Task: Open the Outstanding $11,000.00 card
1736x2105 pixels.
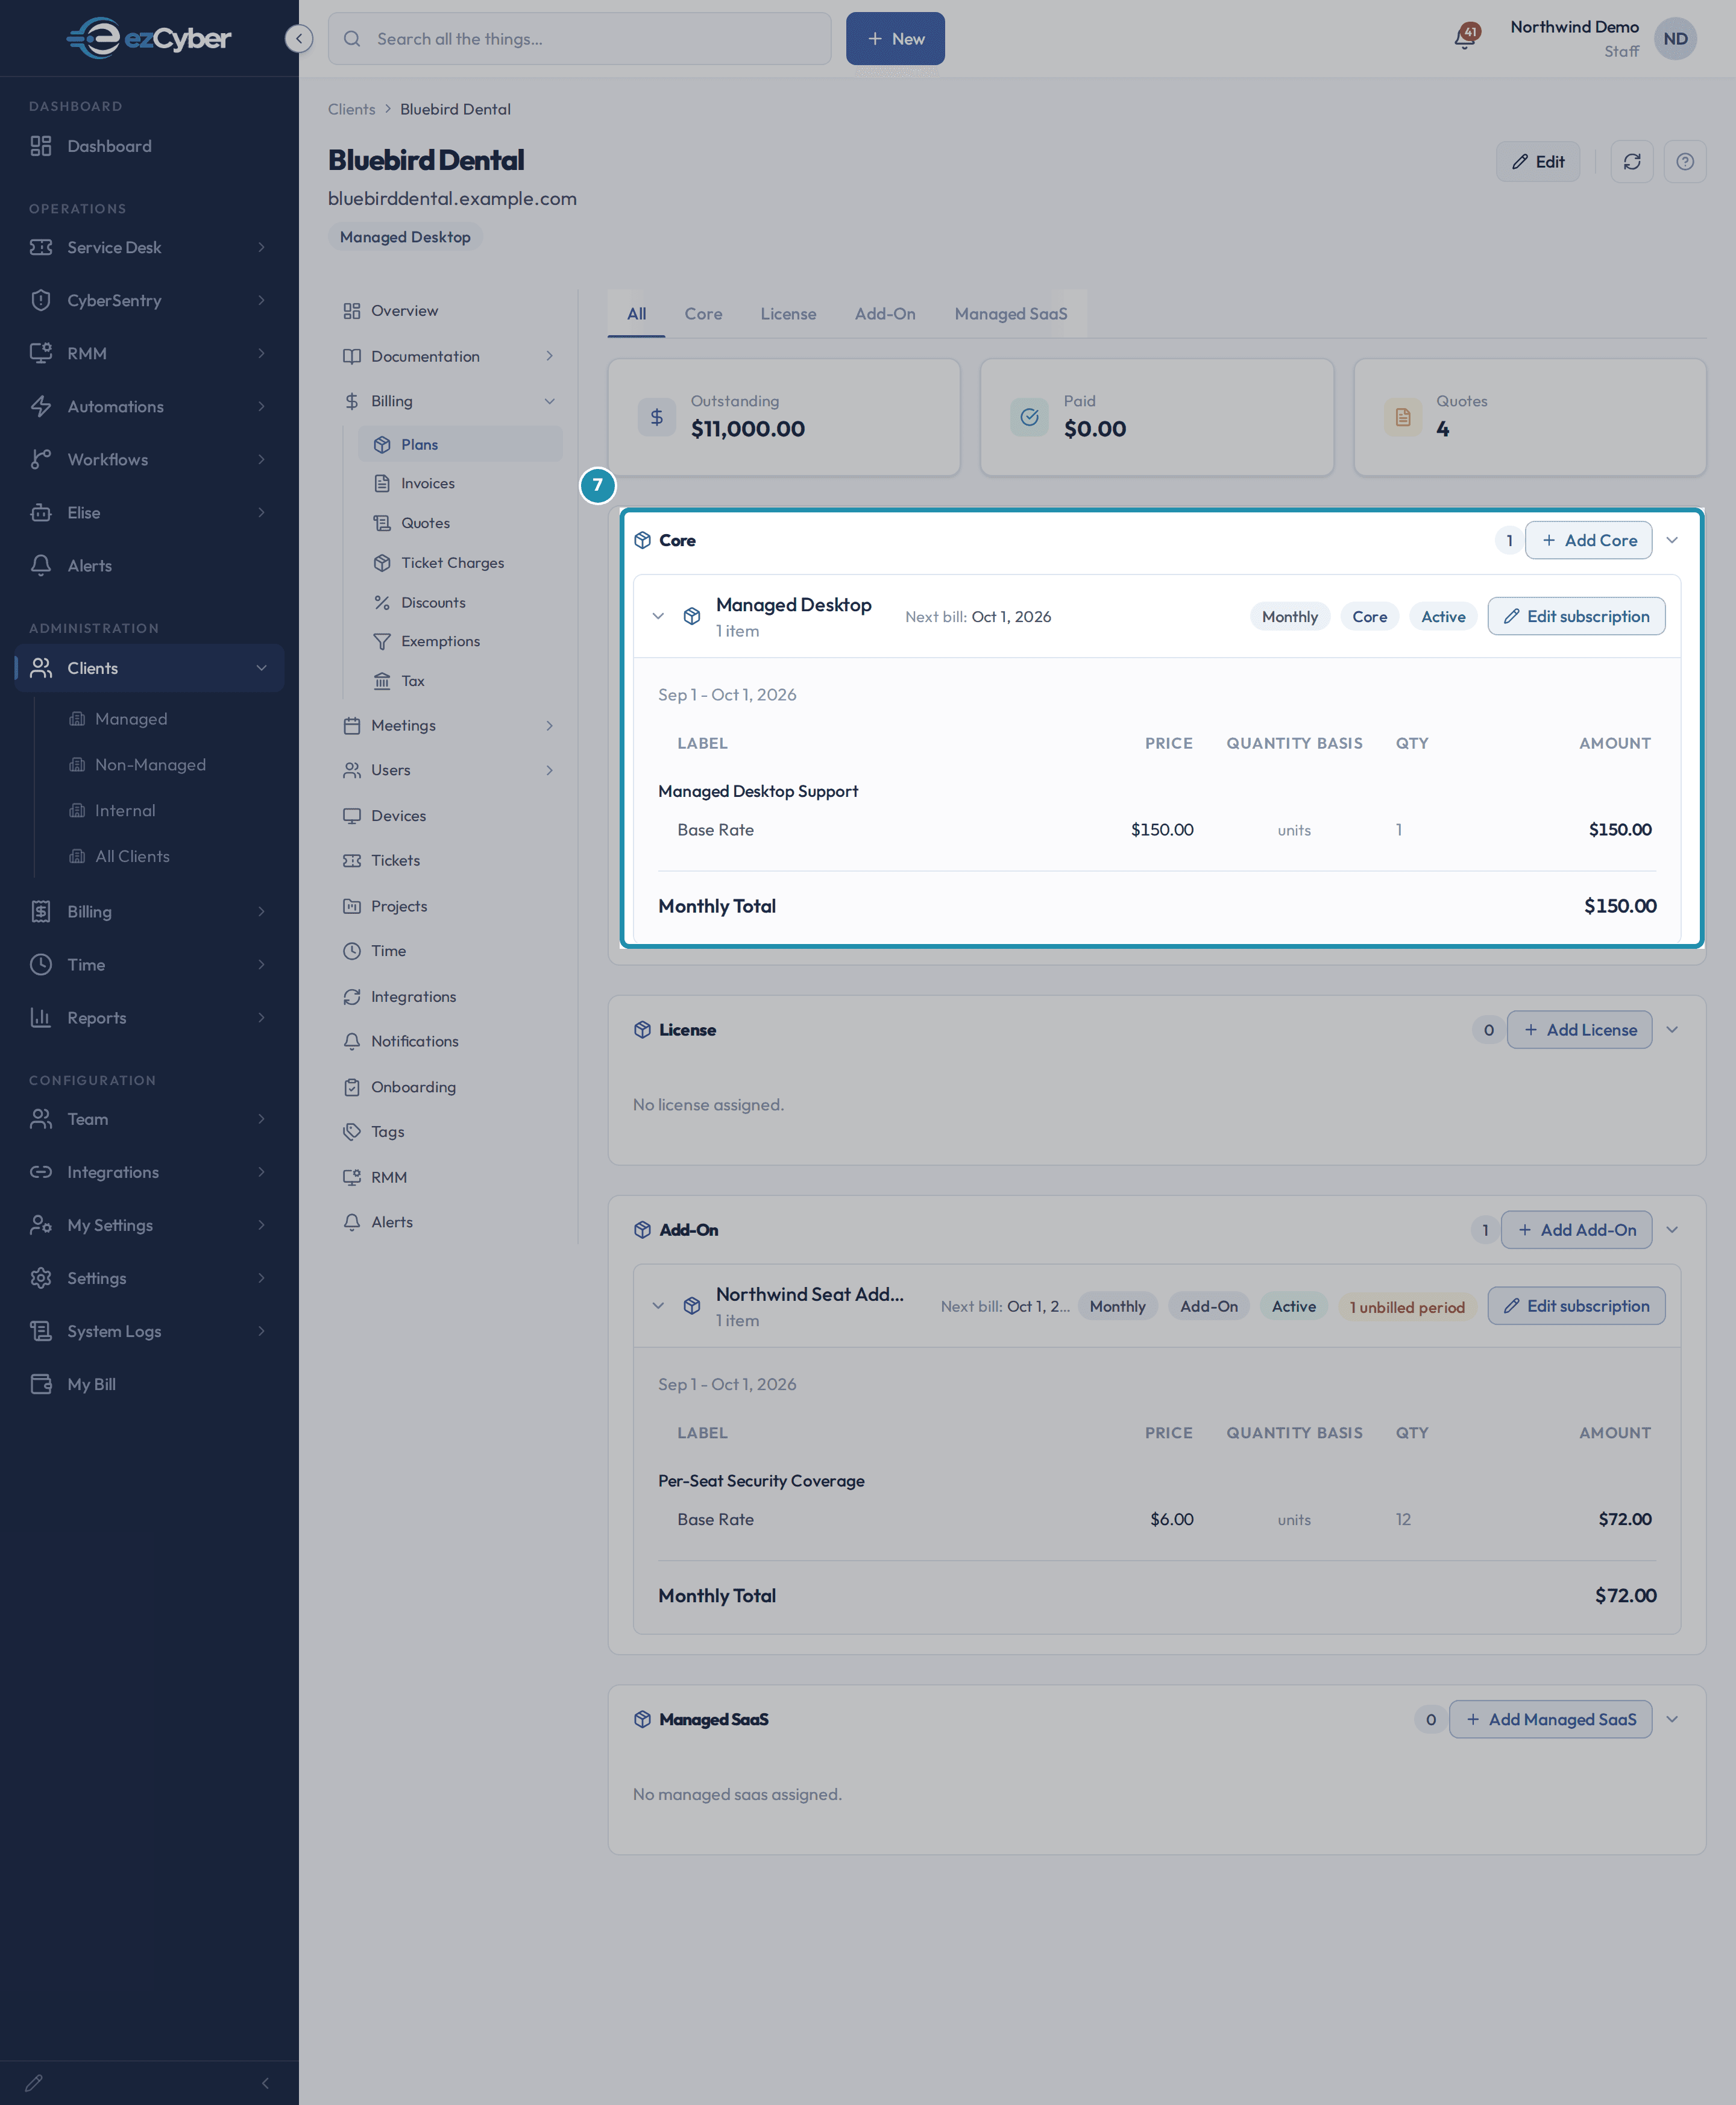Action: 783,417
